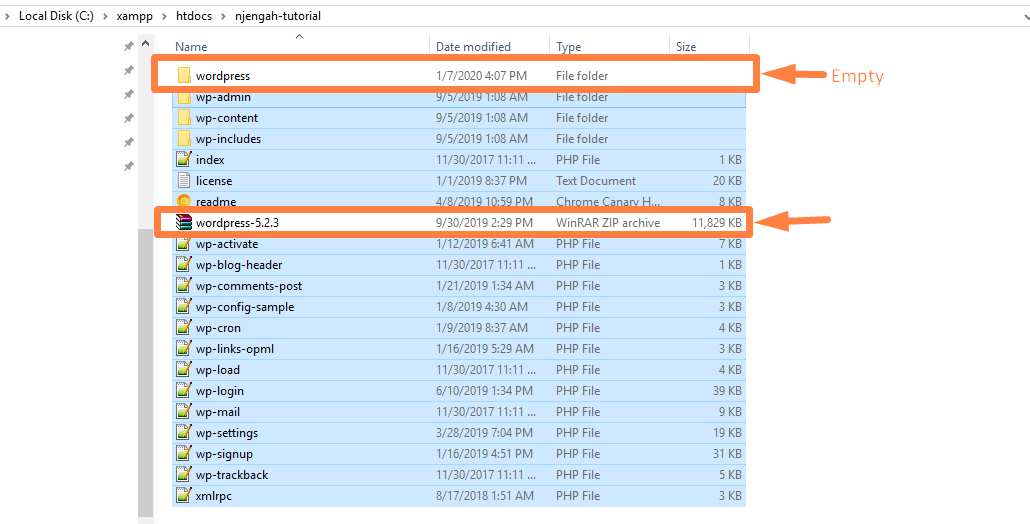This screenshot has width=1030, height=524.
Task: Click the WinRAR ZIP archive type cell
Action: [608, 223]
